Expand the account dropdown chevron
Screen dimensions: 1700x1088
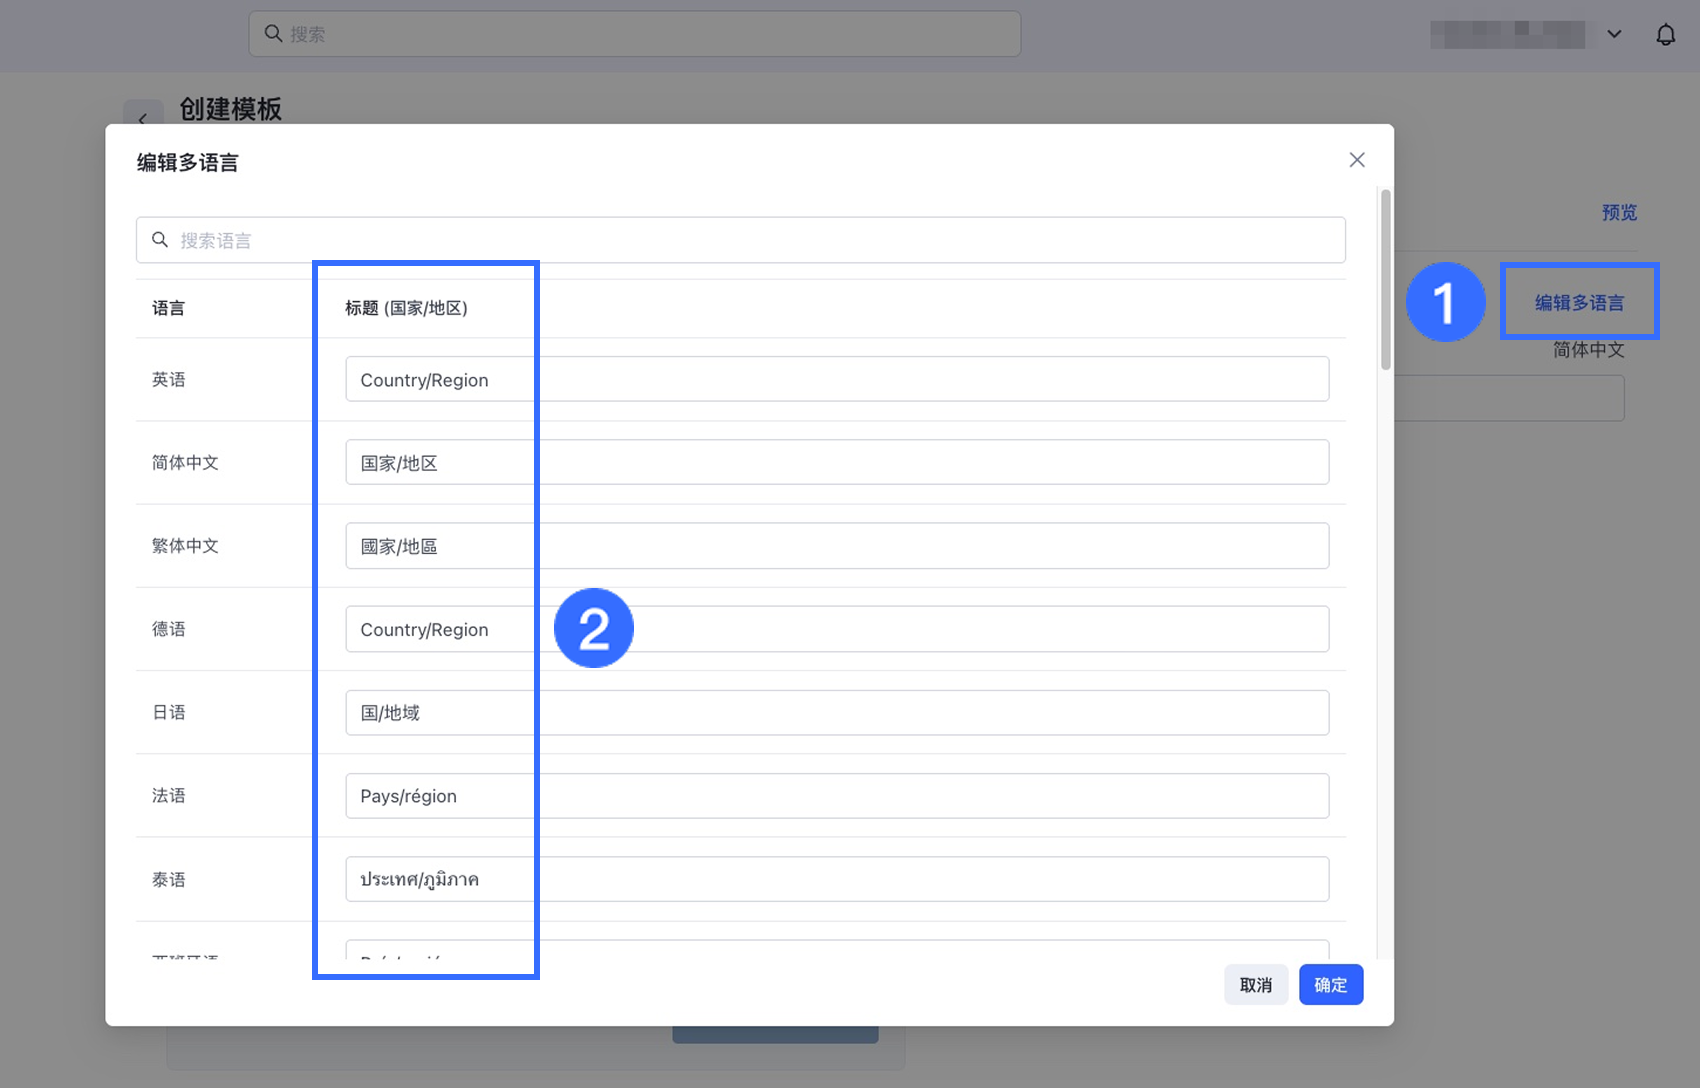point(1614,34)
